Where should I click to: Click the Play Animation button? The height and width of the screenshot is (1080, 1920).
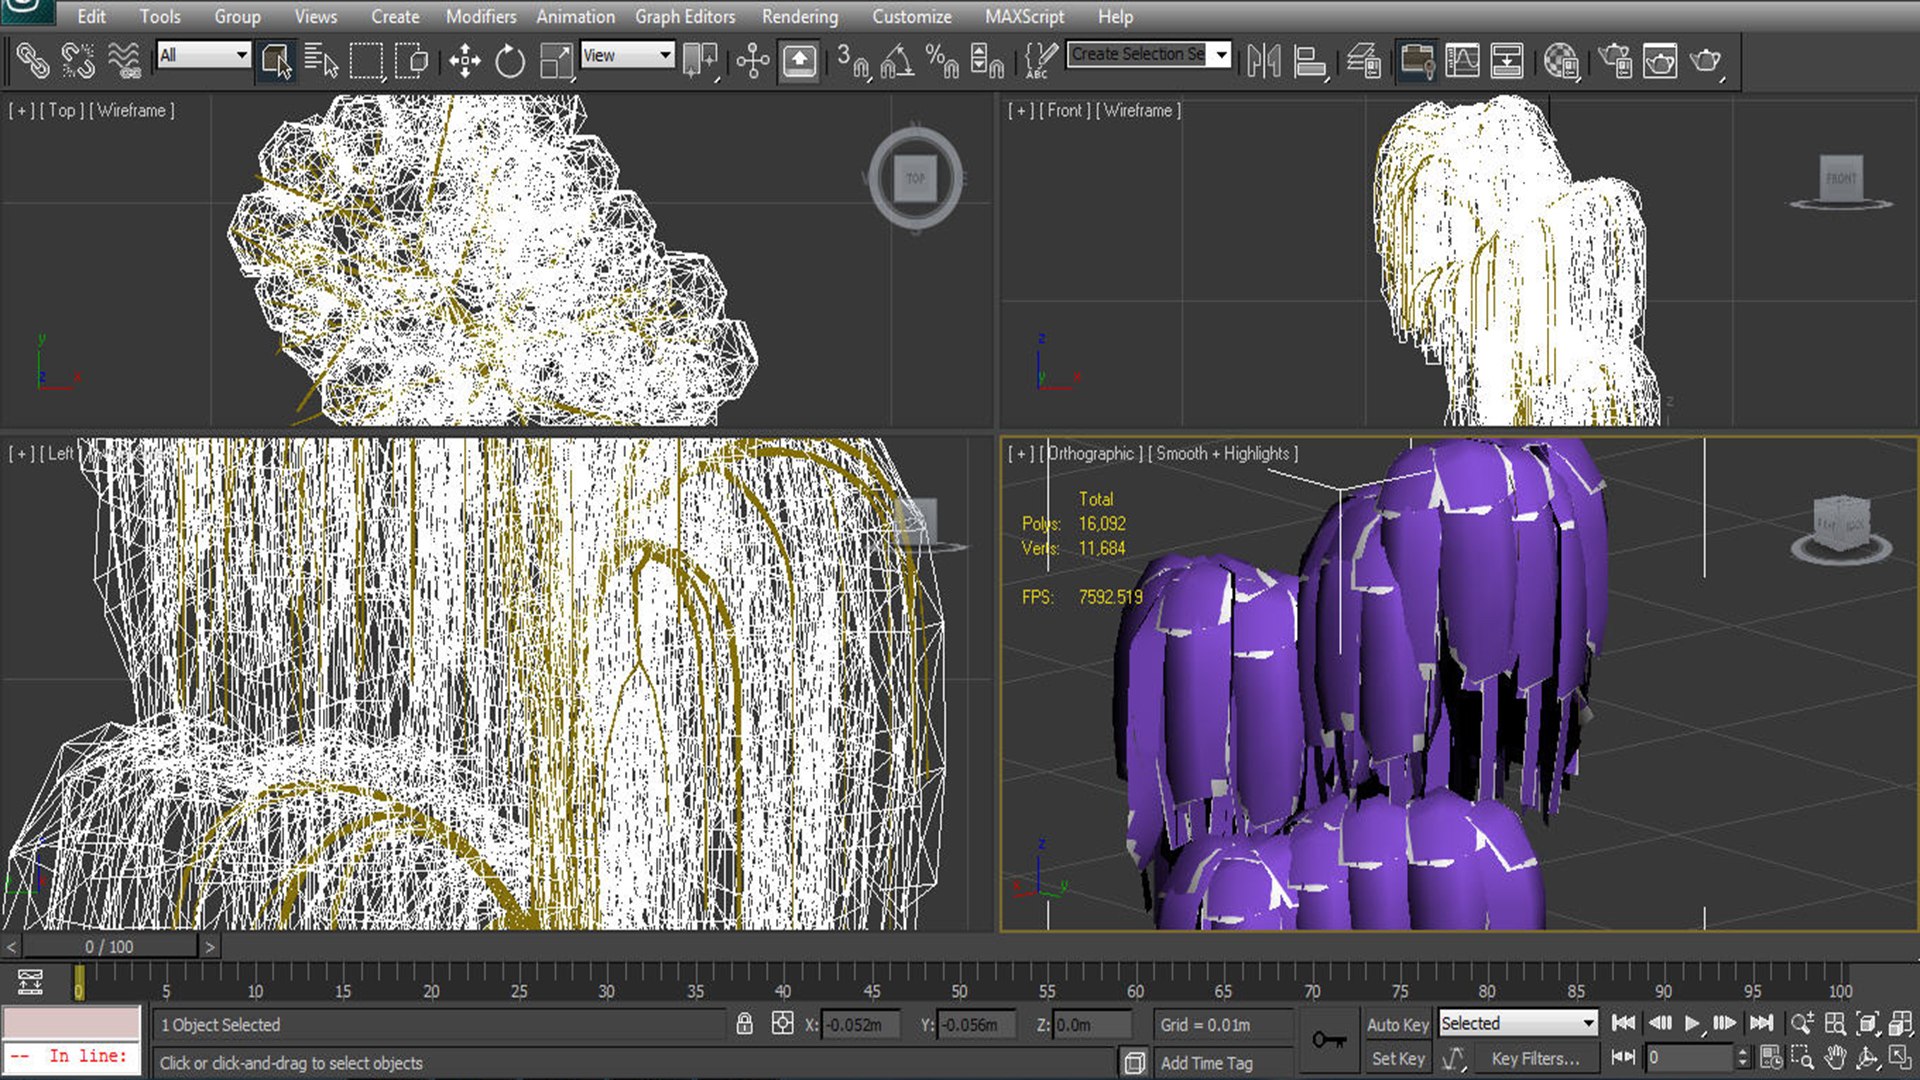coord(1692,1023)
